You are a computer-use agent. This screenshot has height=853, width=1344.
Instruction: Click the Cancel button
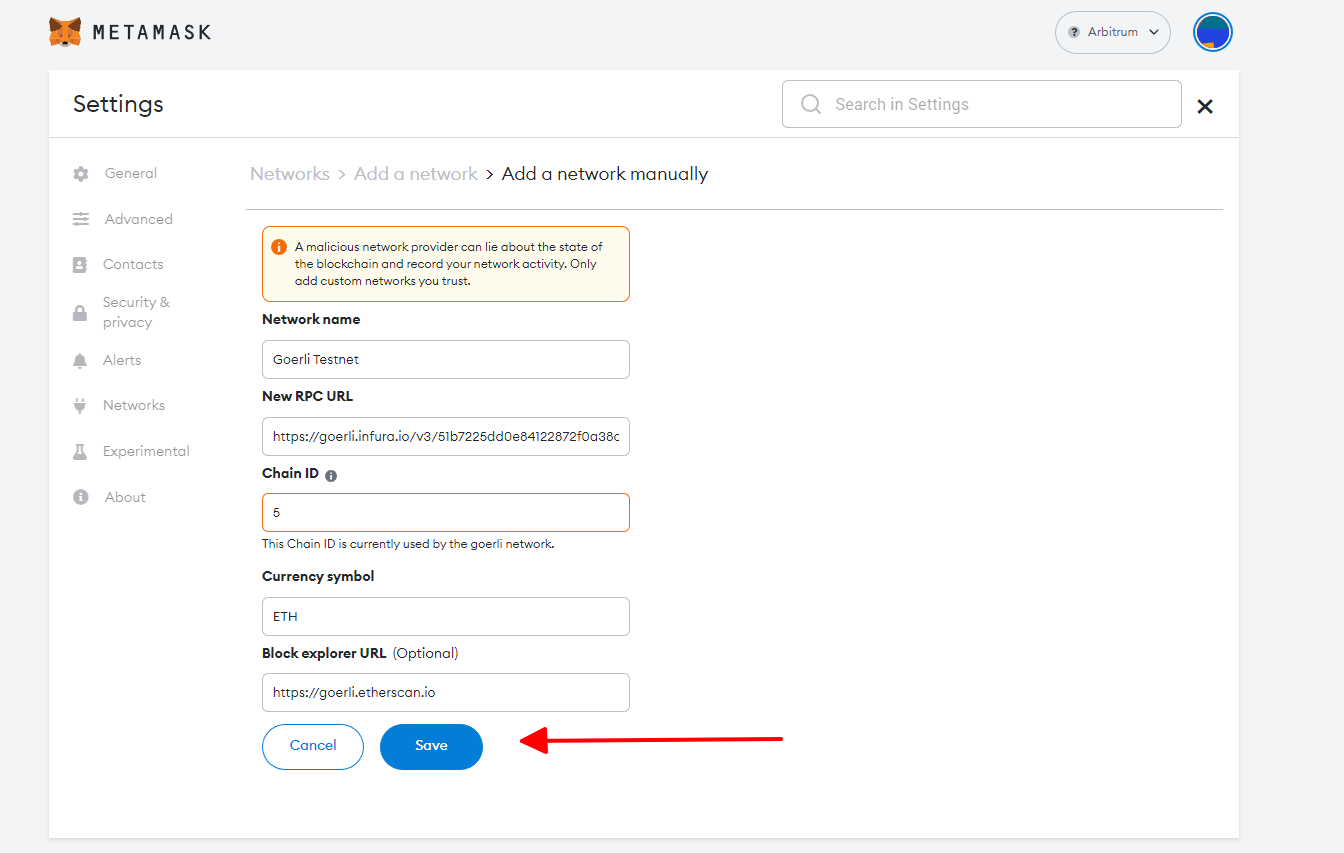pyautogui.click(x=313, y=746)
